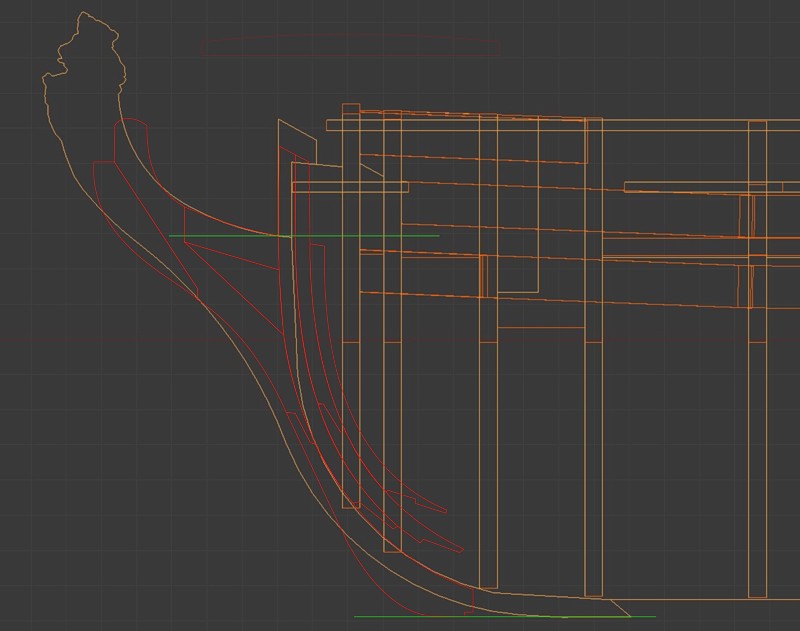Click the red dashed ellipse outline
This screenshot has height=631, width=800.
(x=350, y=36)
